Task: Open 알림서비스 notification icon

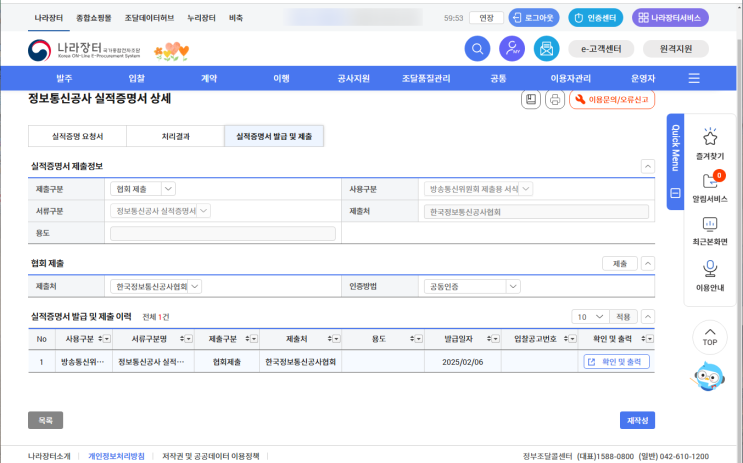Action: pyautogui.click(x=710, y=181)
